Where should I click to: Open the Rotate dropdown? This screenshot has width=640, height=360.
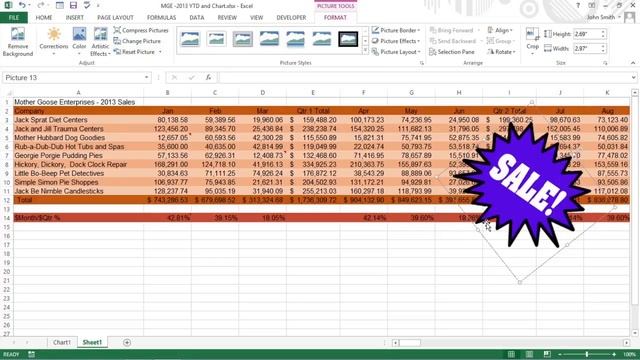pyautogui.click(x=501, y=52)
